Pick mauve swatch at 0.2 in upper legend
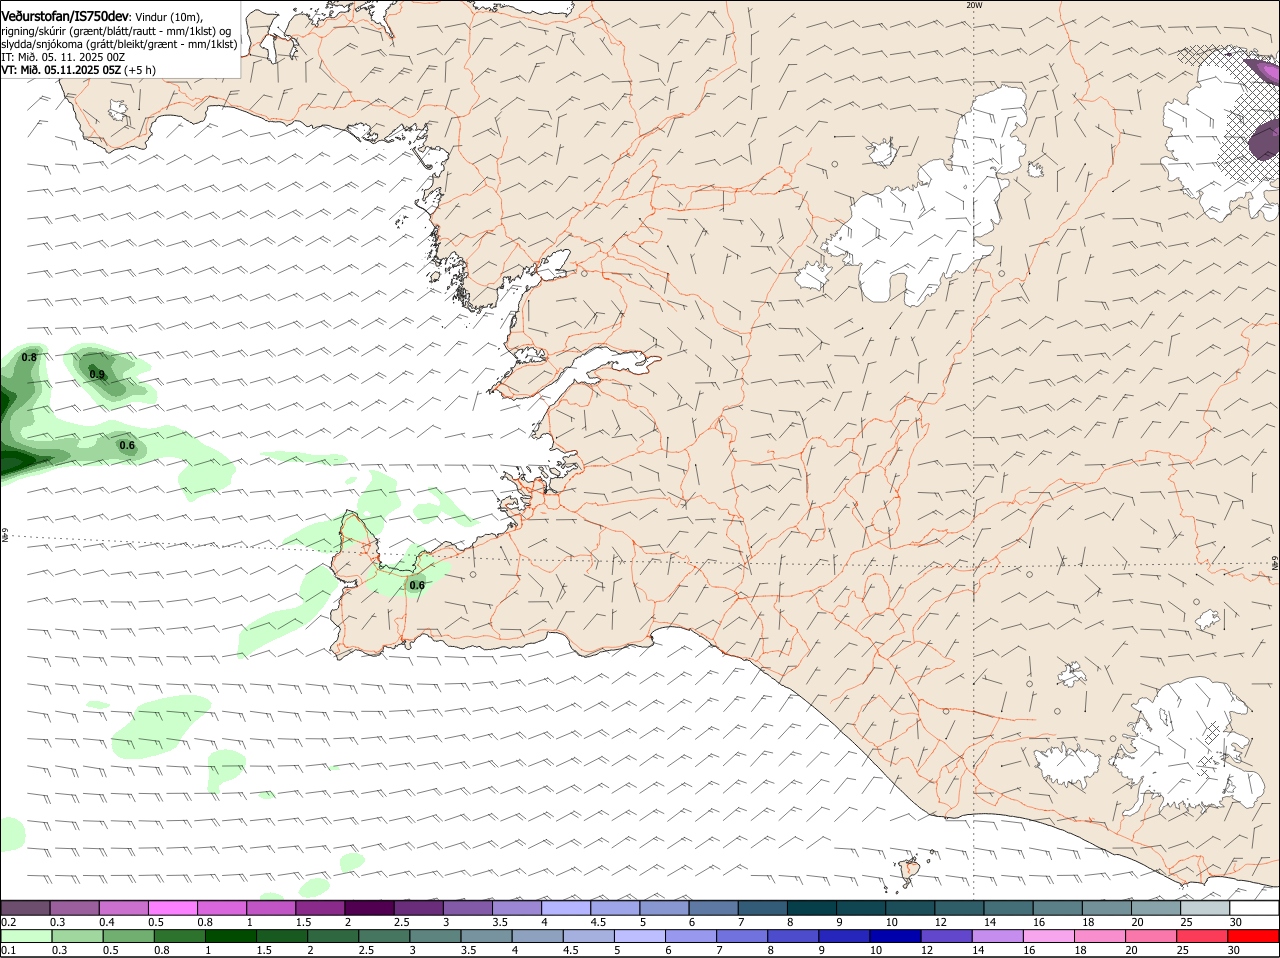 coord(25,908)
